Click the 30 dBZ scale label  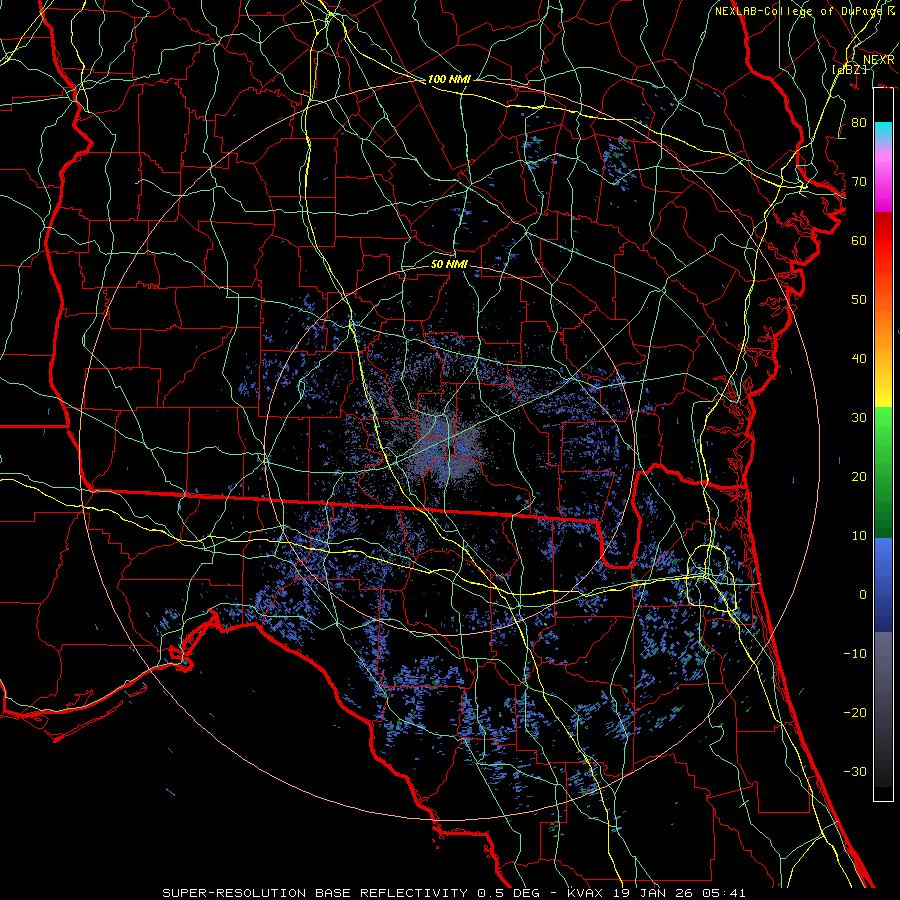point(859,418)
